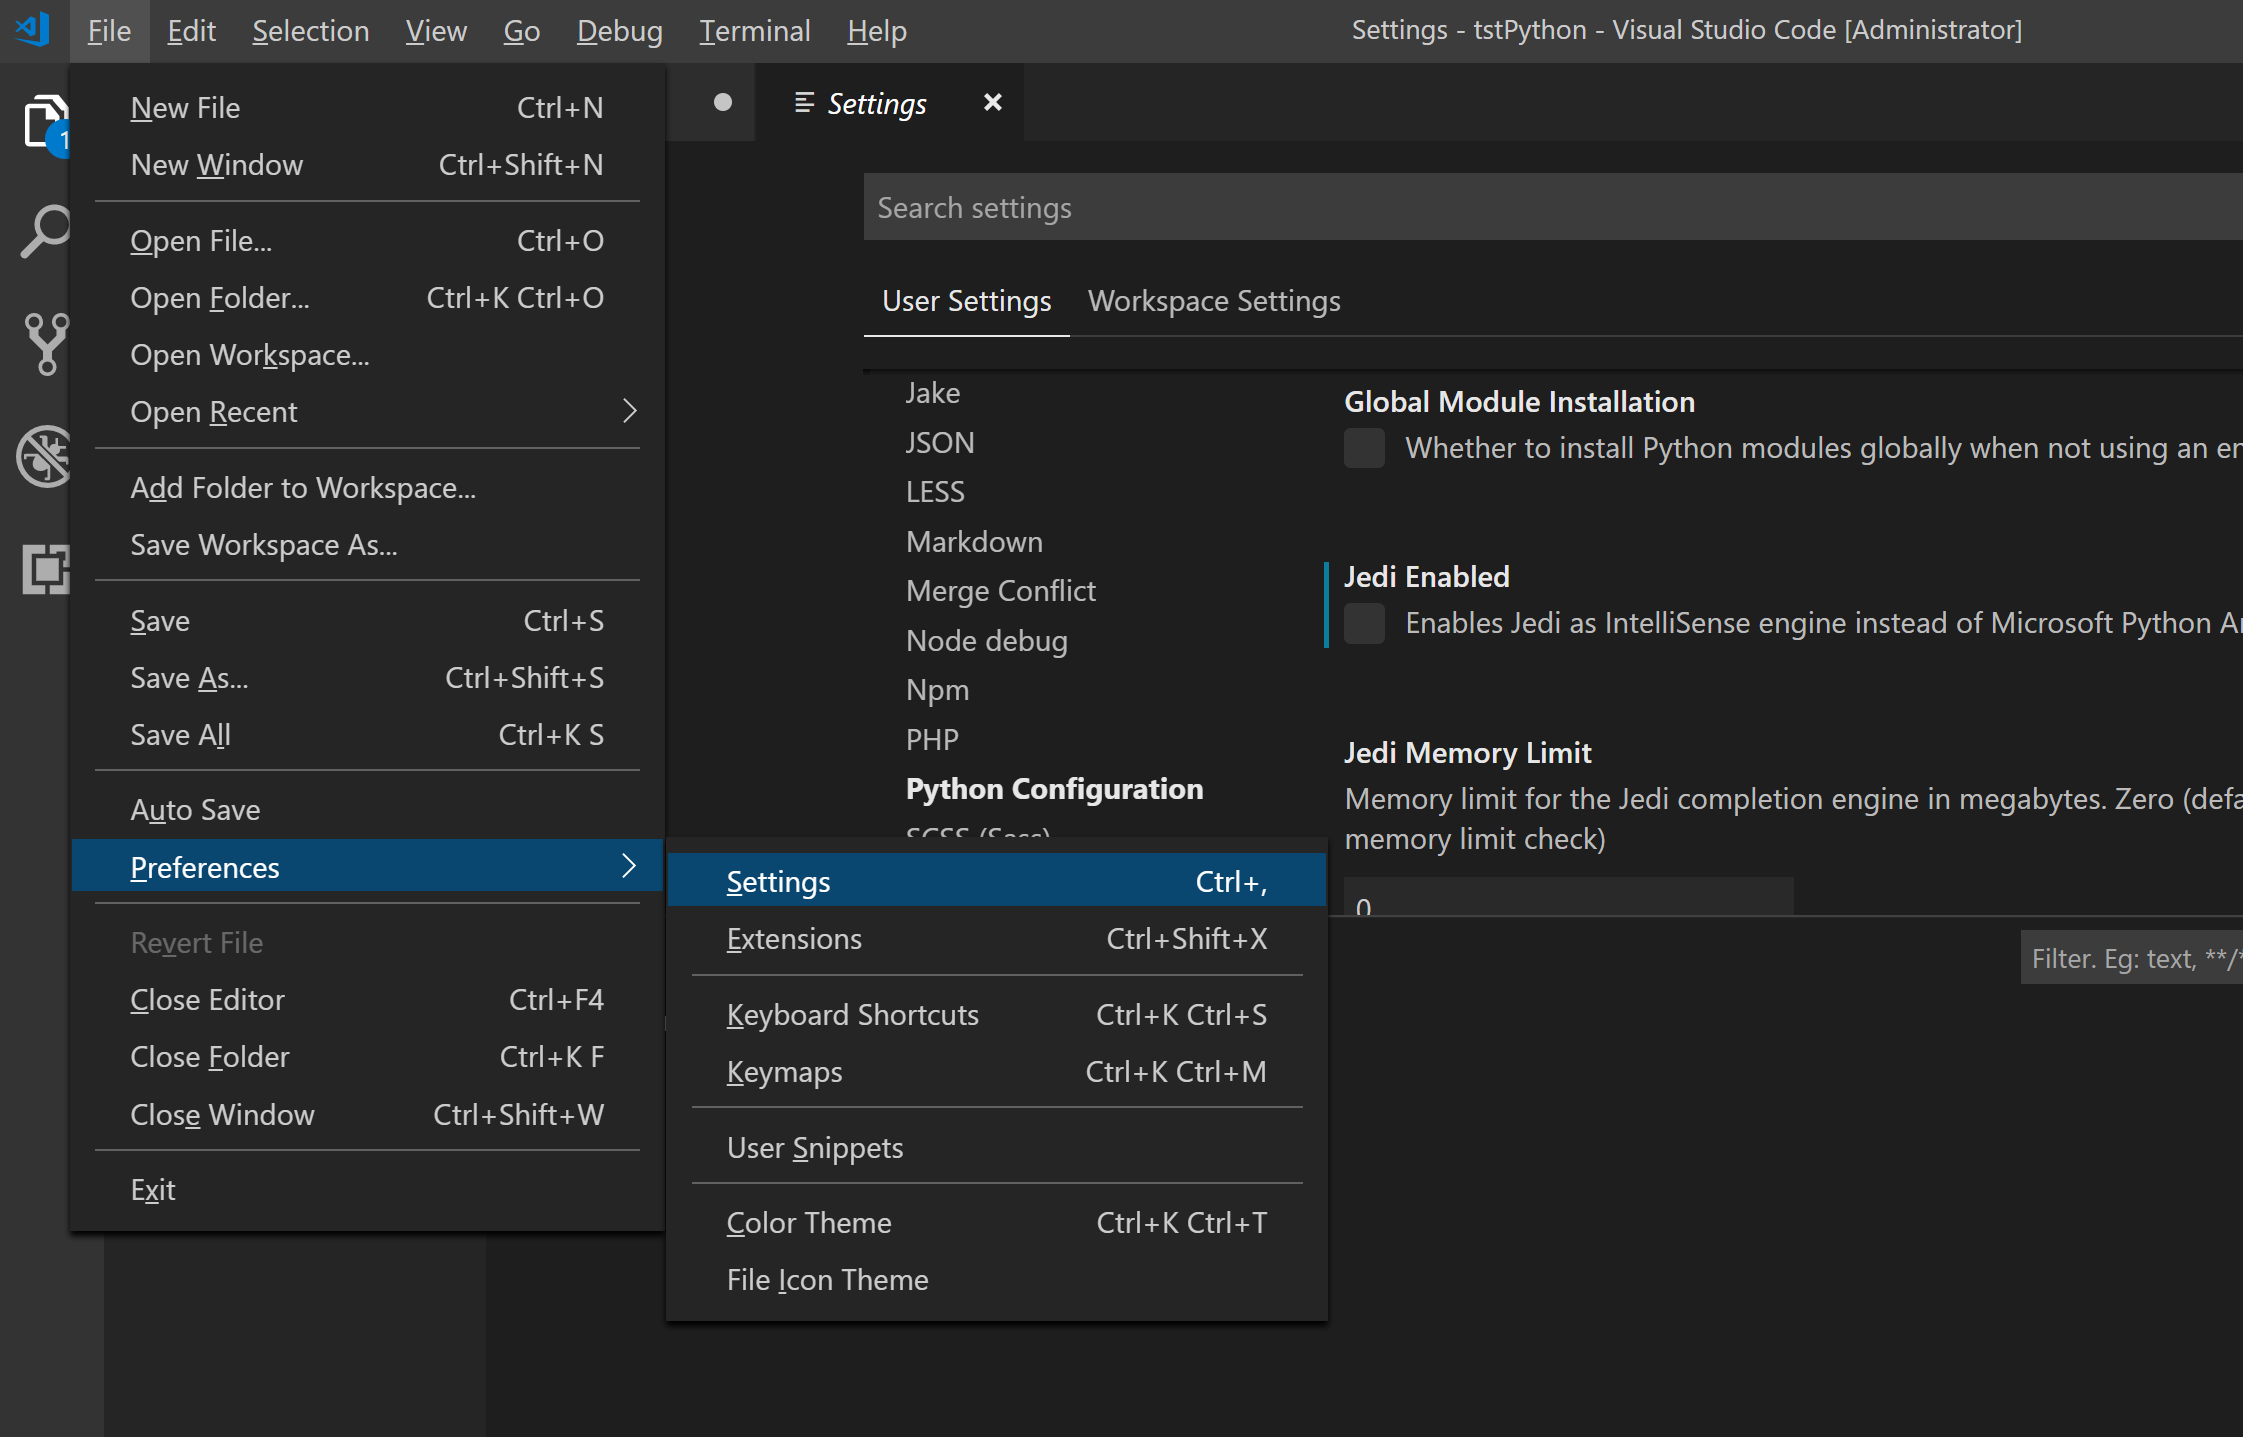Screen dimensions: 2243x1437
Task: Open the Selection menu
Action: 310,31
